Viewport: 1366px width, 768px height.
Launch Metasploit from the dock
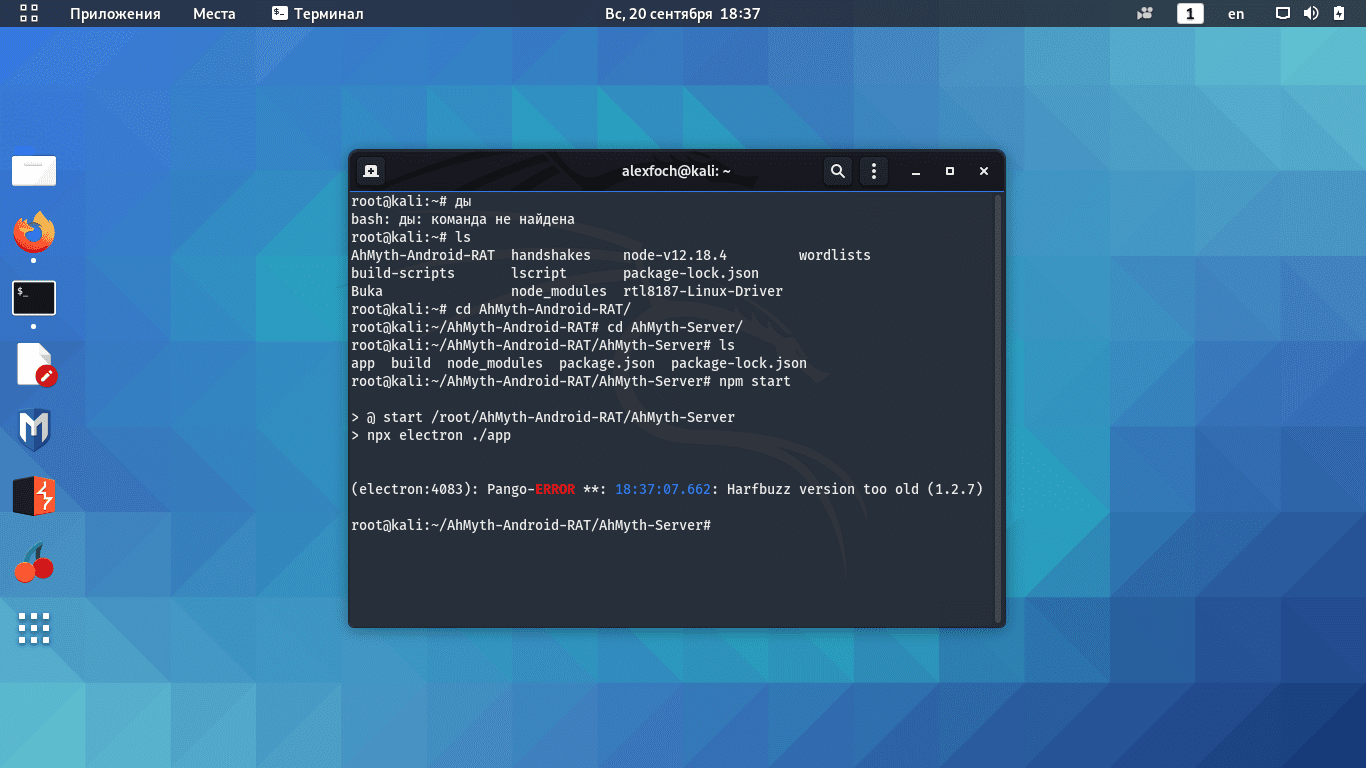pos(34,430)
